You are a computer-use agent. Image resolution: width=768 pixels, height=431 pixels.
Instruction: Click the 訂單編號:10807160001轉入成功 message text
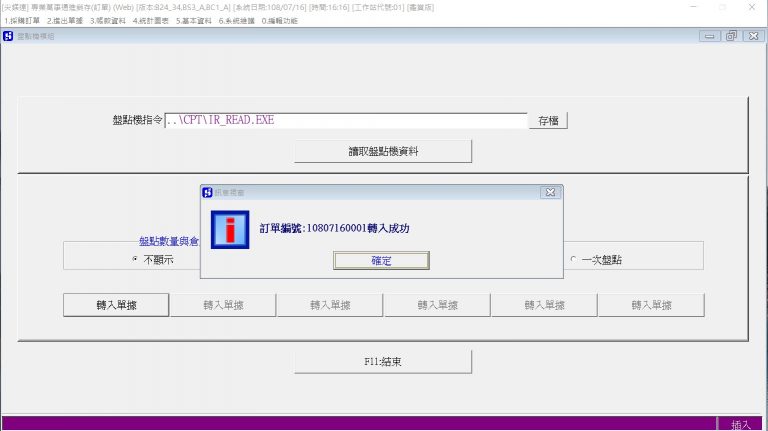tap(335, 228)
